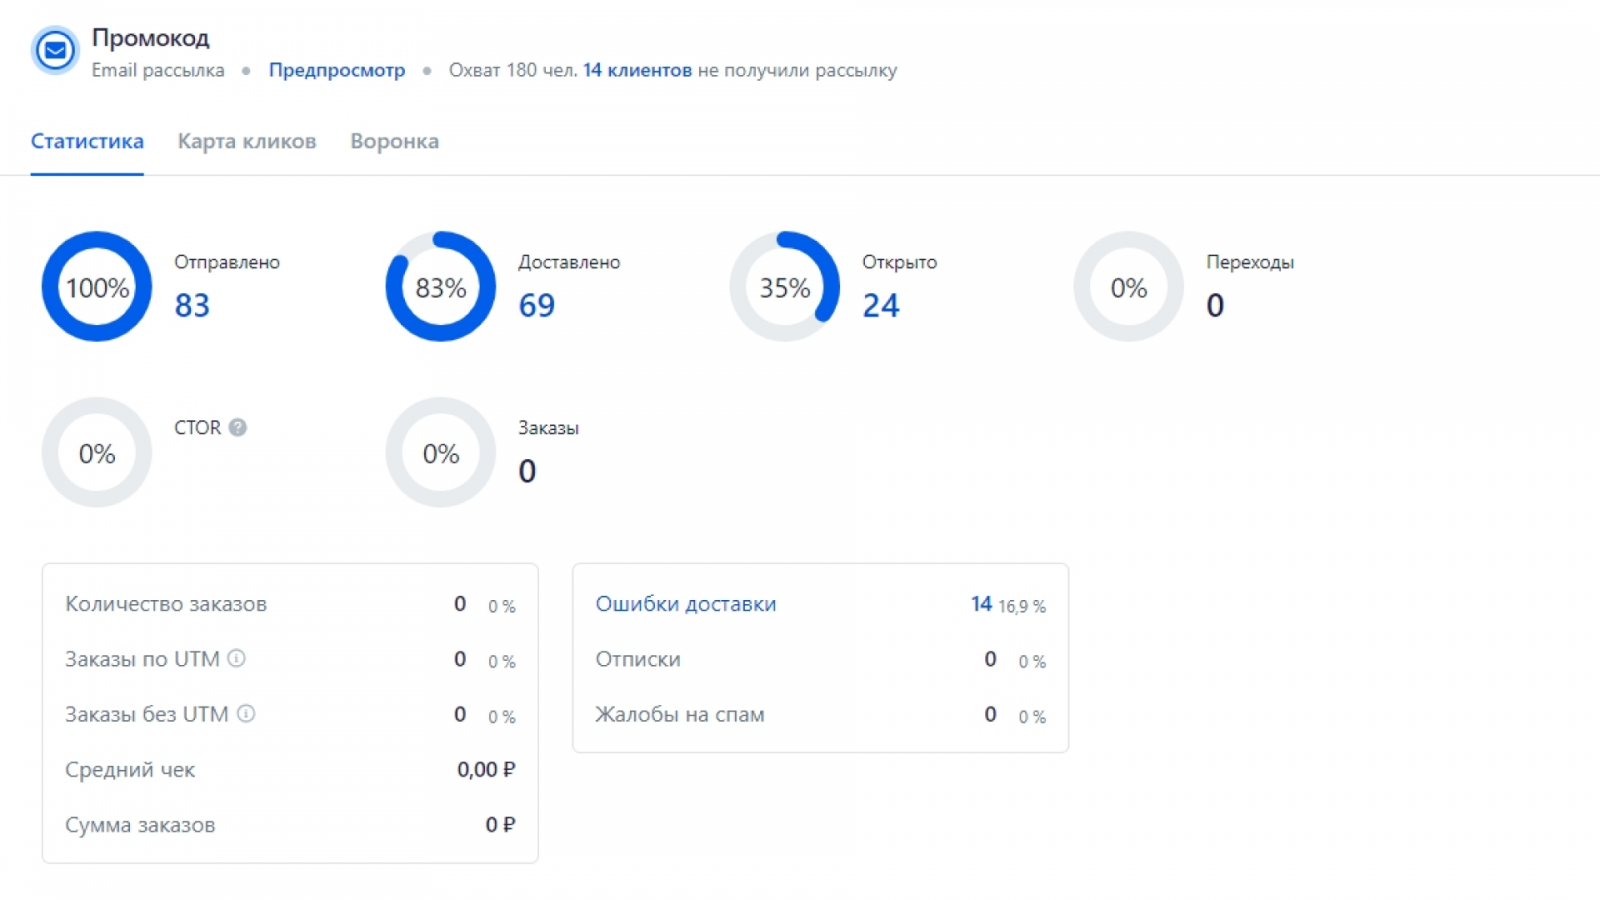The image size is (1600, 900).
Task: Click the Доставлено label
Action: click(x=569, y=262)
